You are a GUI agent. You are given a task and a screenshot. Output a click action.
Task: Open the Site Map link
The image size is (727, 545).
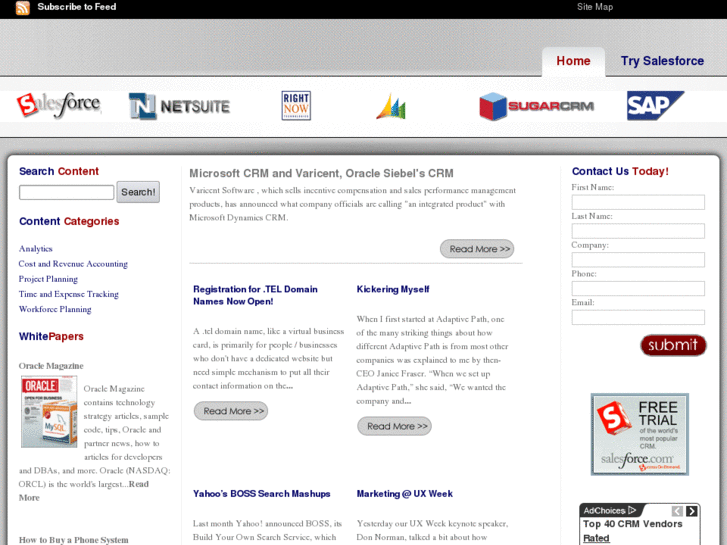[x=595, y=7]
